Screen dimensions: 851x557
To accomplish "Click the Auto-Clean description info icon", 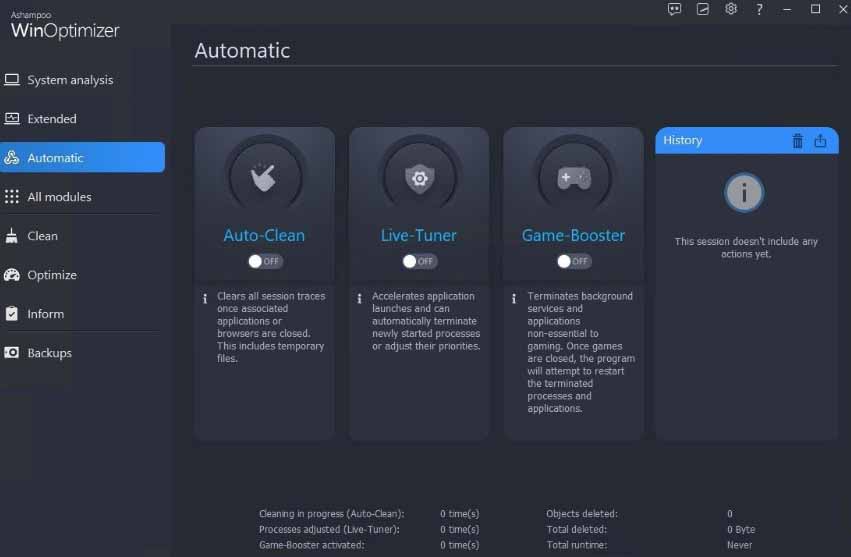I will click(205, 299).
